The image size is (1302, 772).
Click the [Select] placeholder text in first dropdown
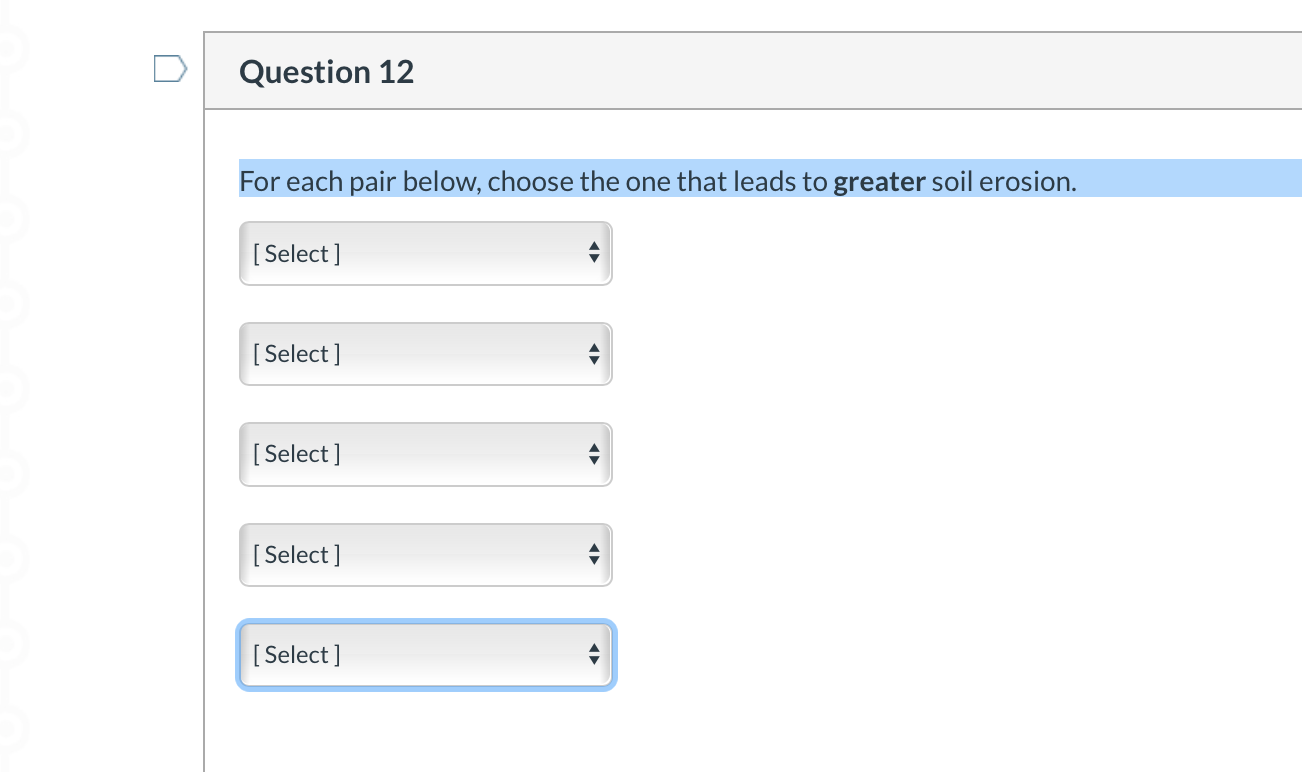296,253
